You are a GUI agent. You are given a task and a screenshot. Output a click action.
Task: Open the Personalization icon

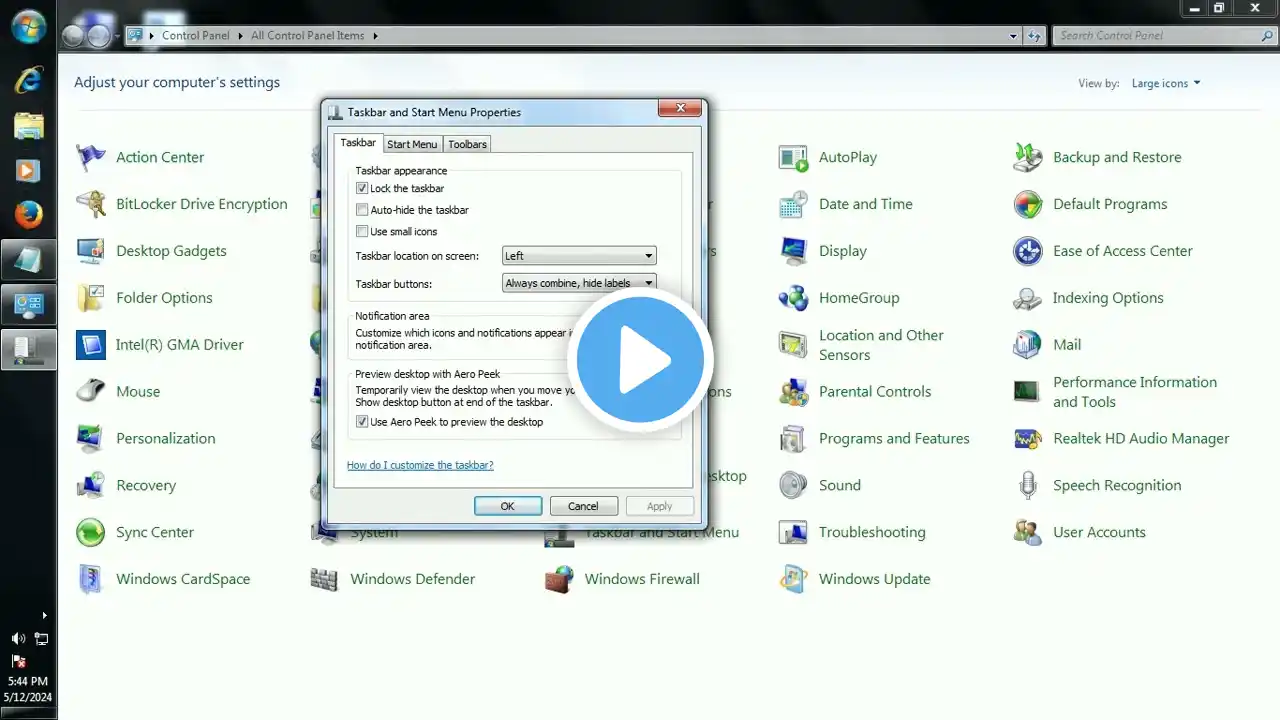click(91, 438)
